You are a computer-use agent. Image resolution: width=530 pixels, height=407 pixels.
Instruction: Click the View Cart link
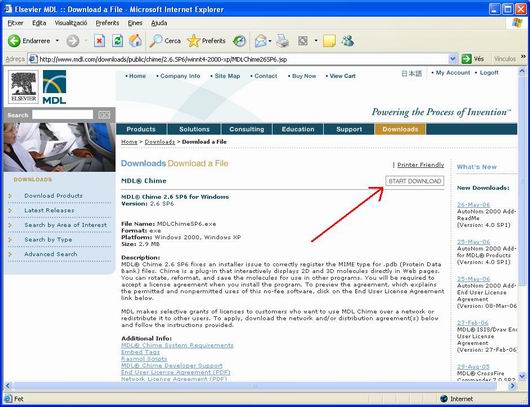342,76
